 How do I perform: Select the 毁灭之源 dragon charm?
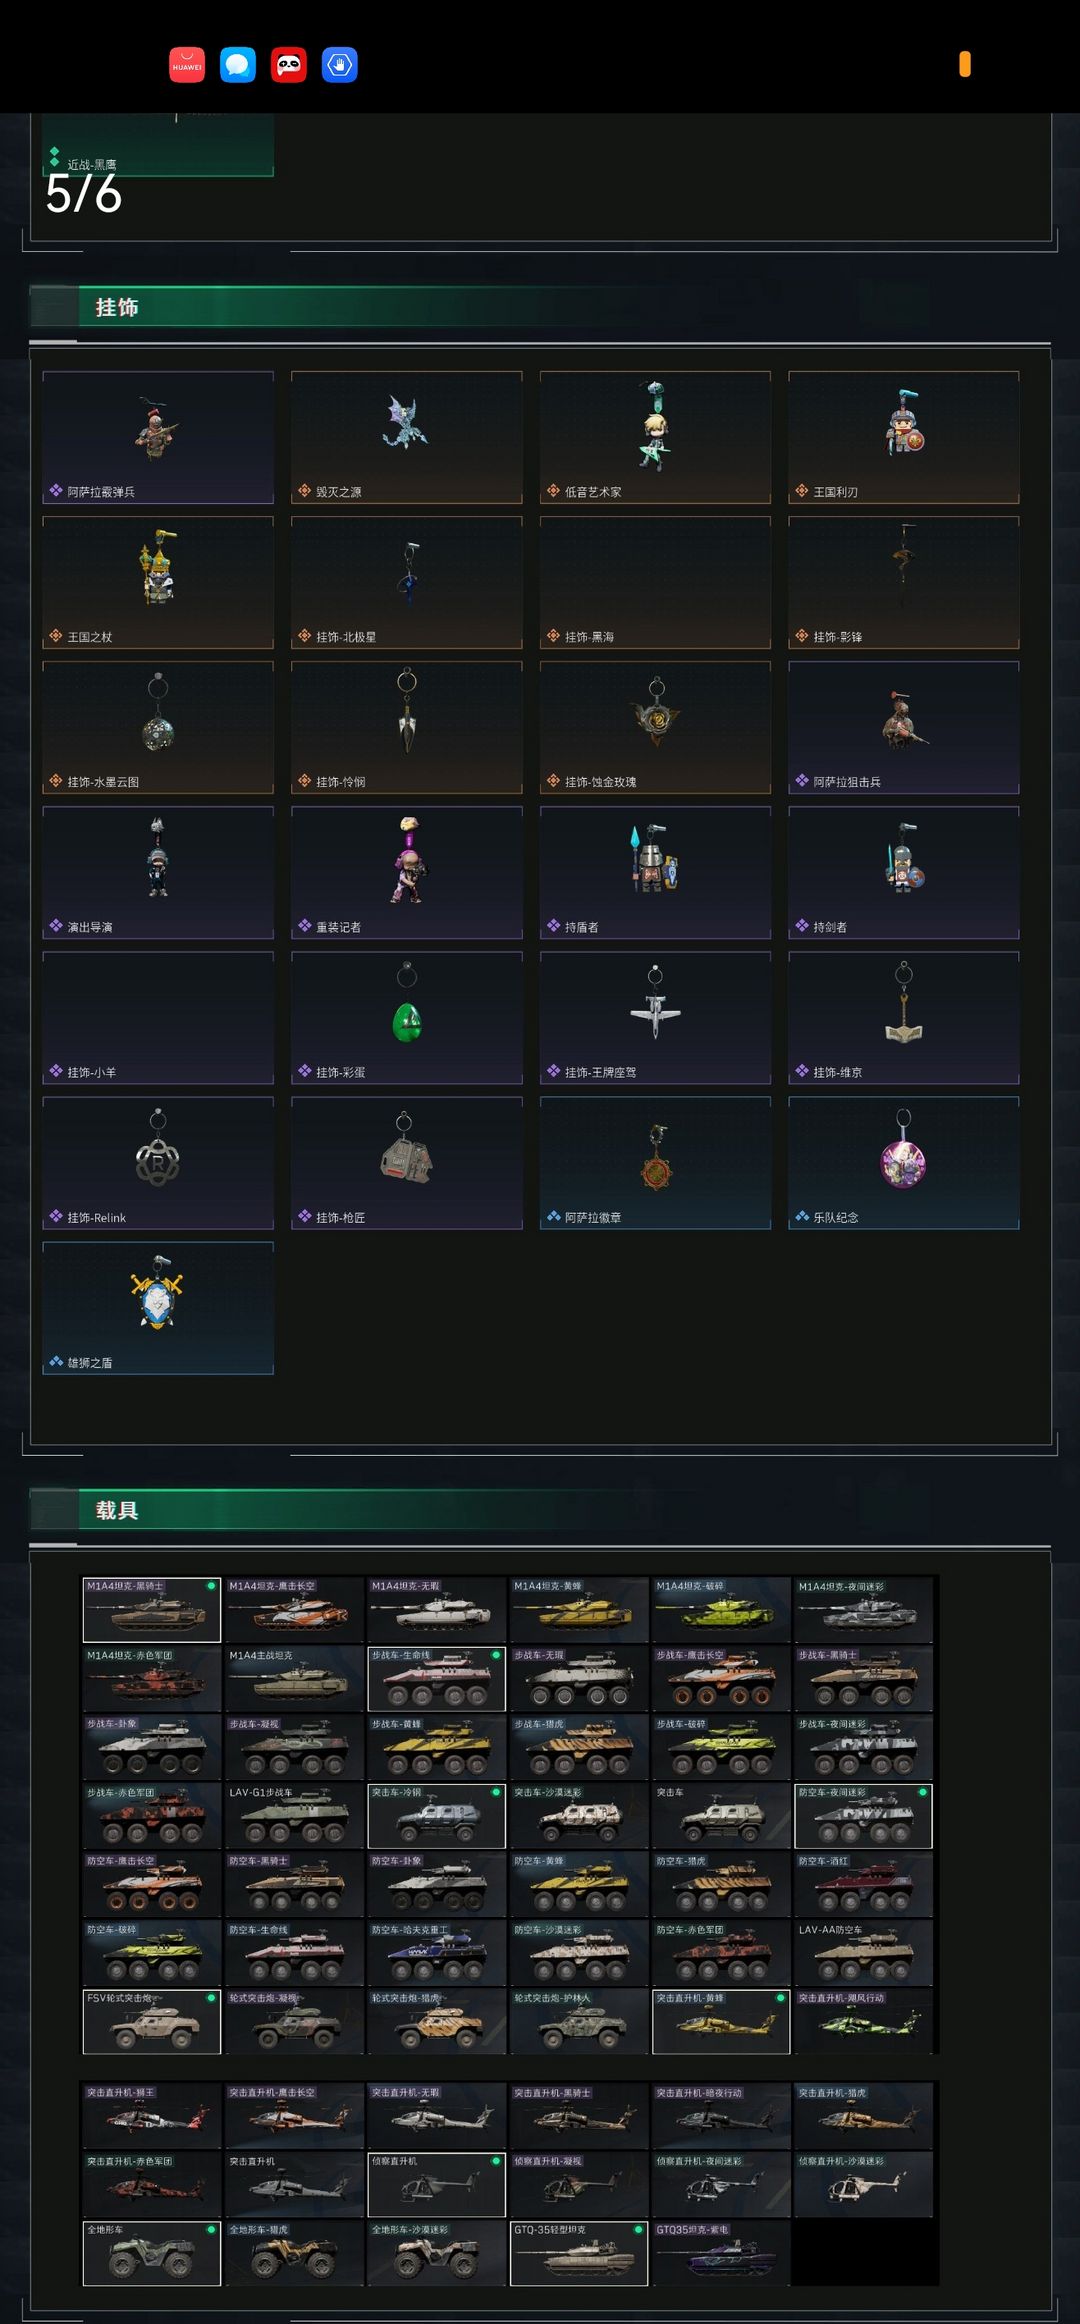click(x=407, y=437)
